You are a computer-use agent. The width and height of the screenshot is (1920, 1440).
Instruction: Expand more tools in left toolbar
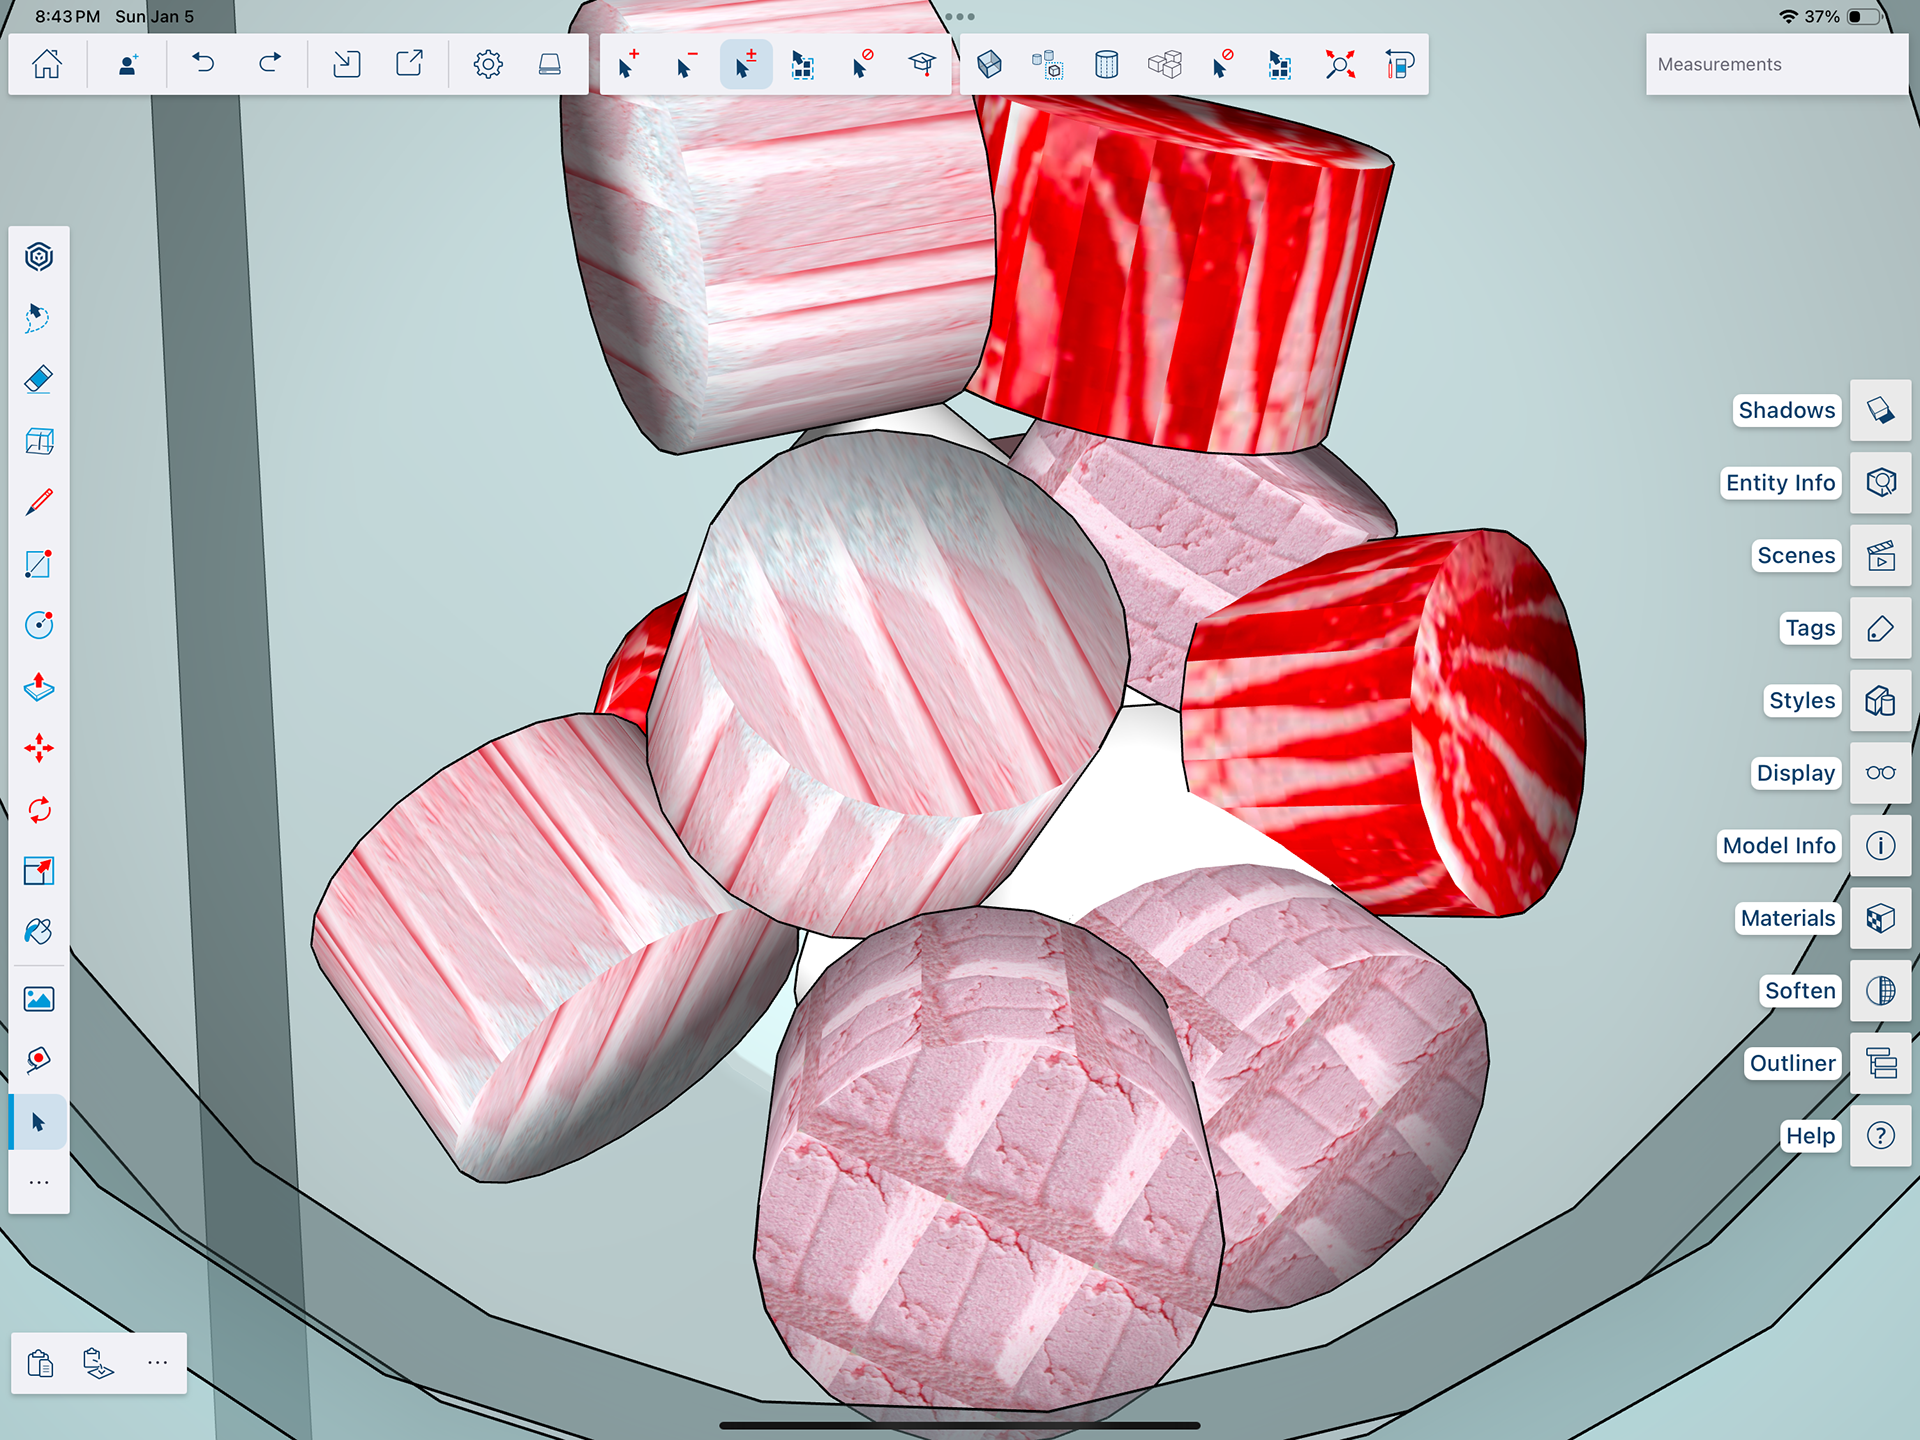[x=38, y=1183]
